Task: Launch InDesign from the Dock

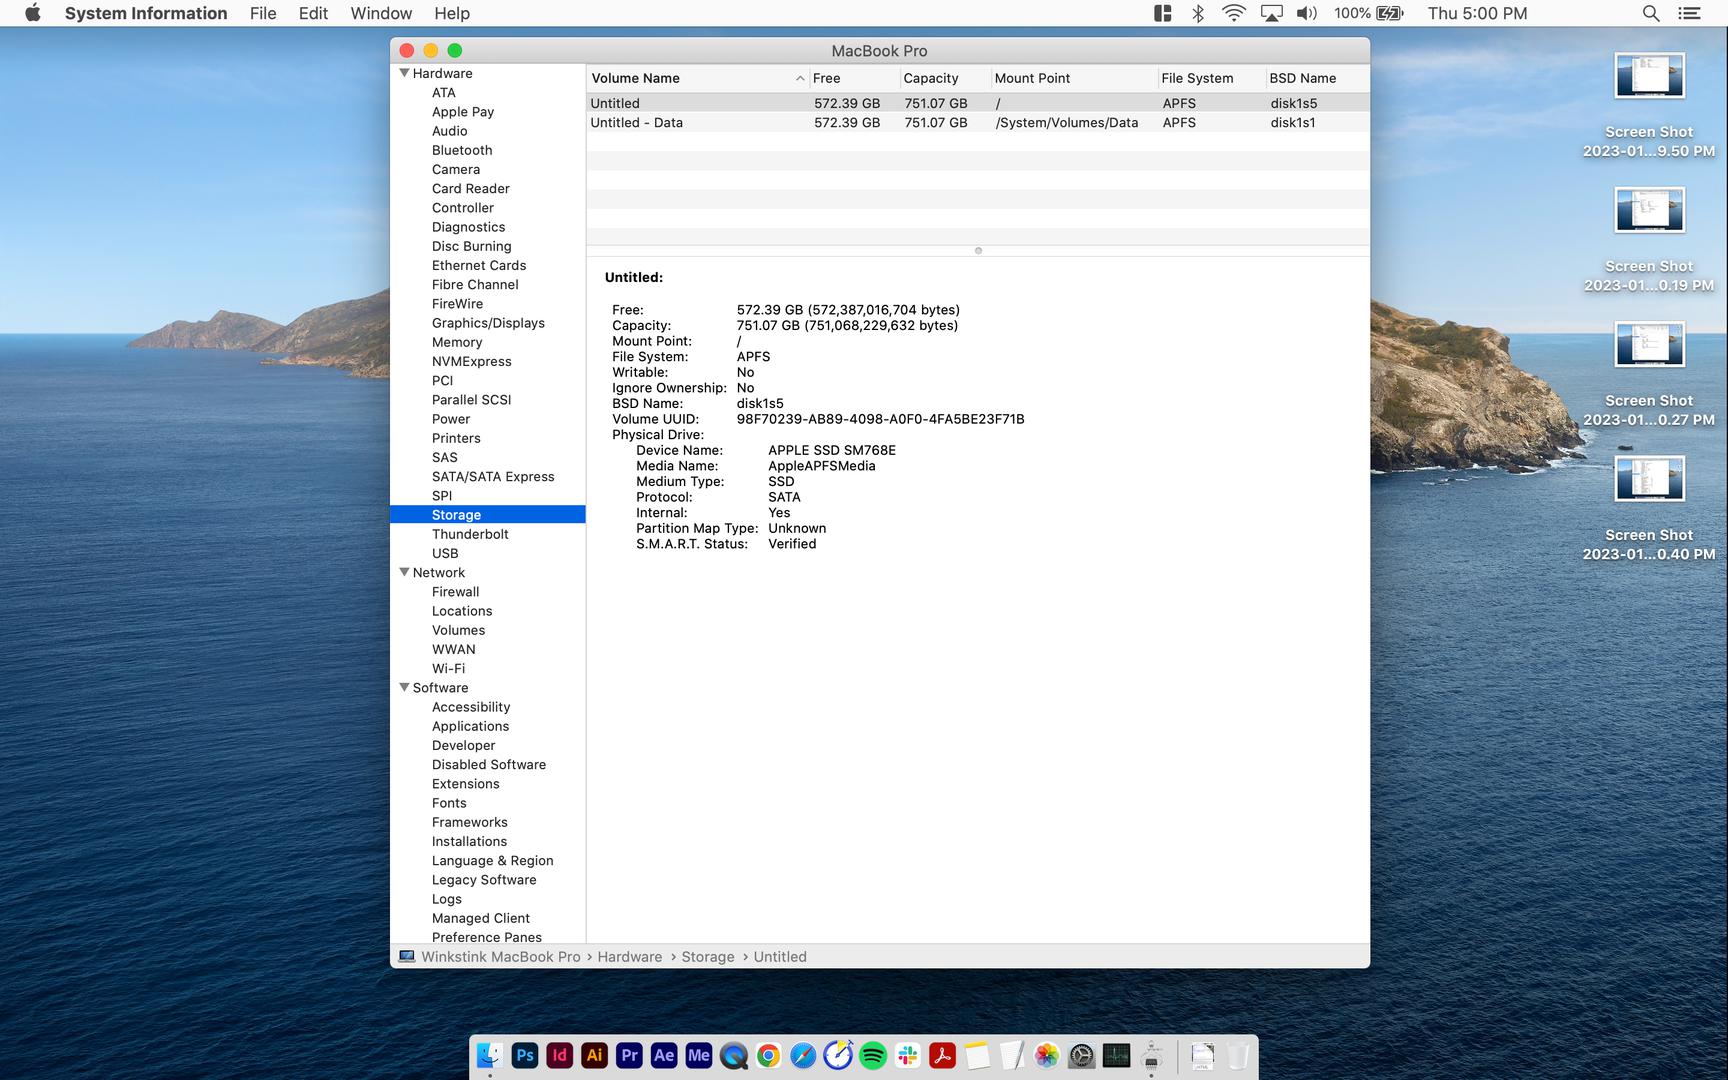Action: [560, 1055]
